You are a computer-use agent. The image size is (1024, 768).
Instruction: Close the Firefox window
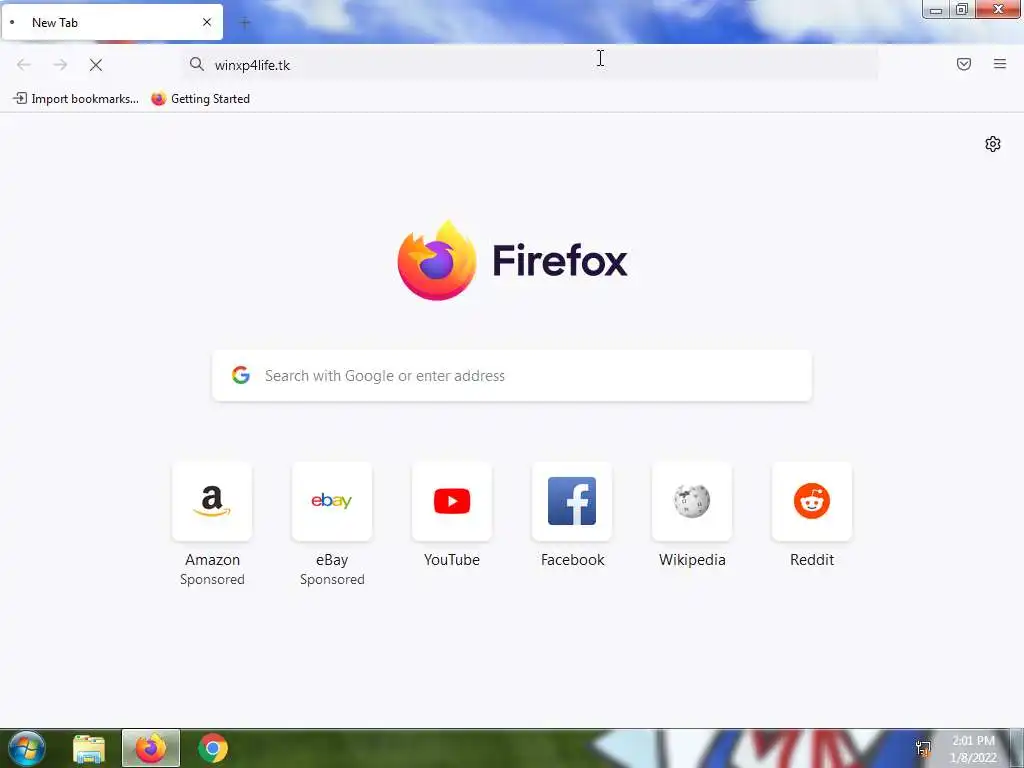coord(998,10)
